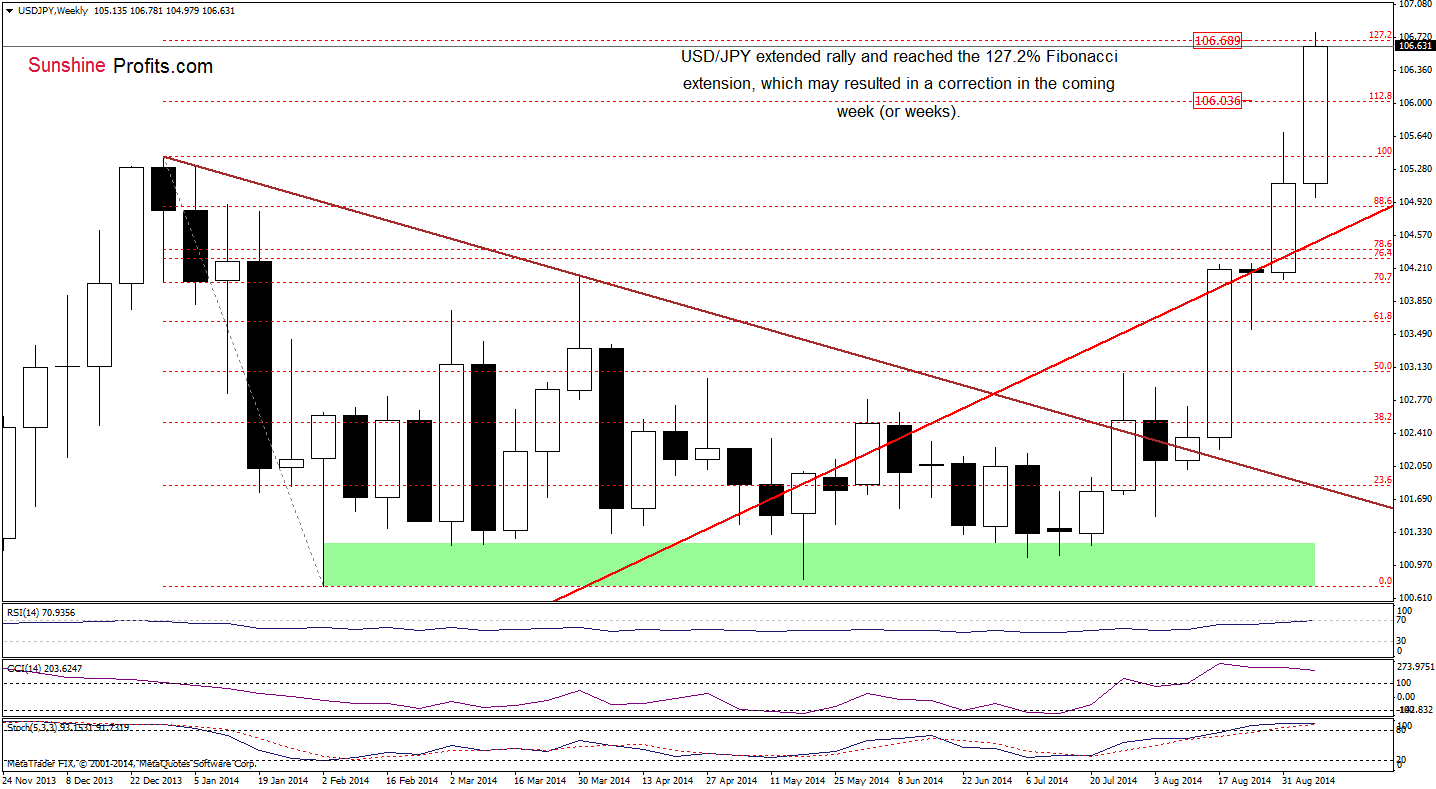Click the 50.0 Fibonacci level label

(1382, 367)
